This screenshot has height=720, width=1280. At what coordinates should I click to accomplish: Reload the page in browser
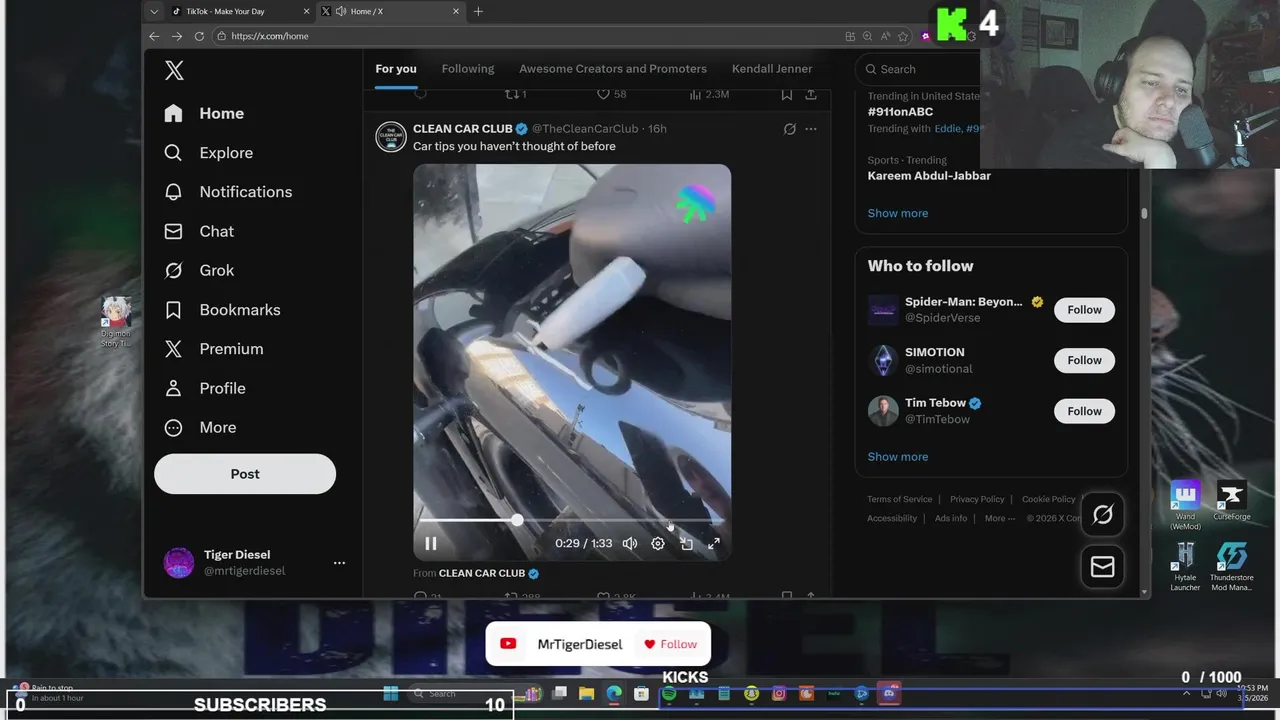coord(199,36)
